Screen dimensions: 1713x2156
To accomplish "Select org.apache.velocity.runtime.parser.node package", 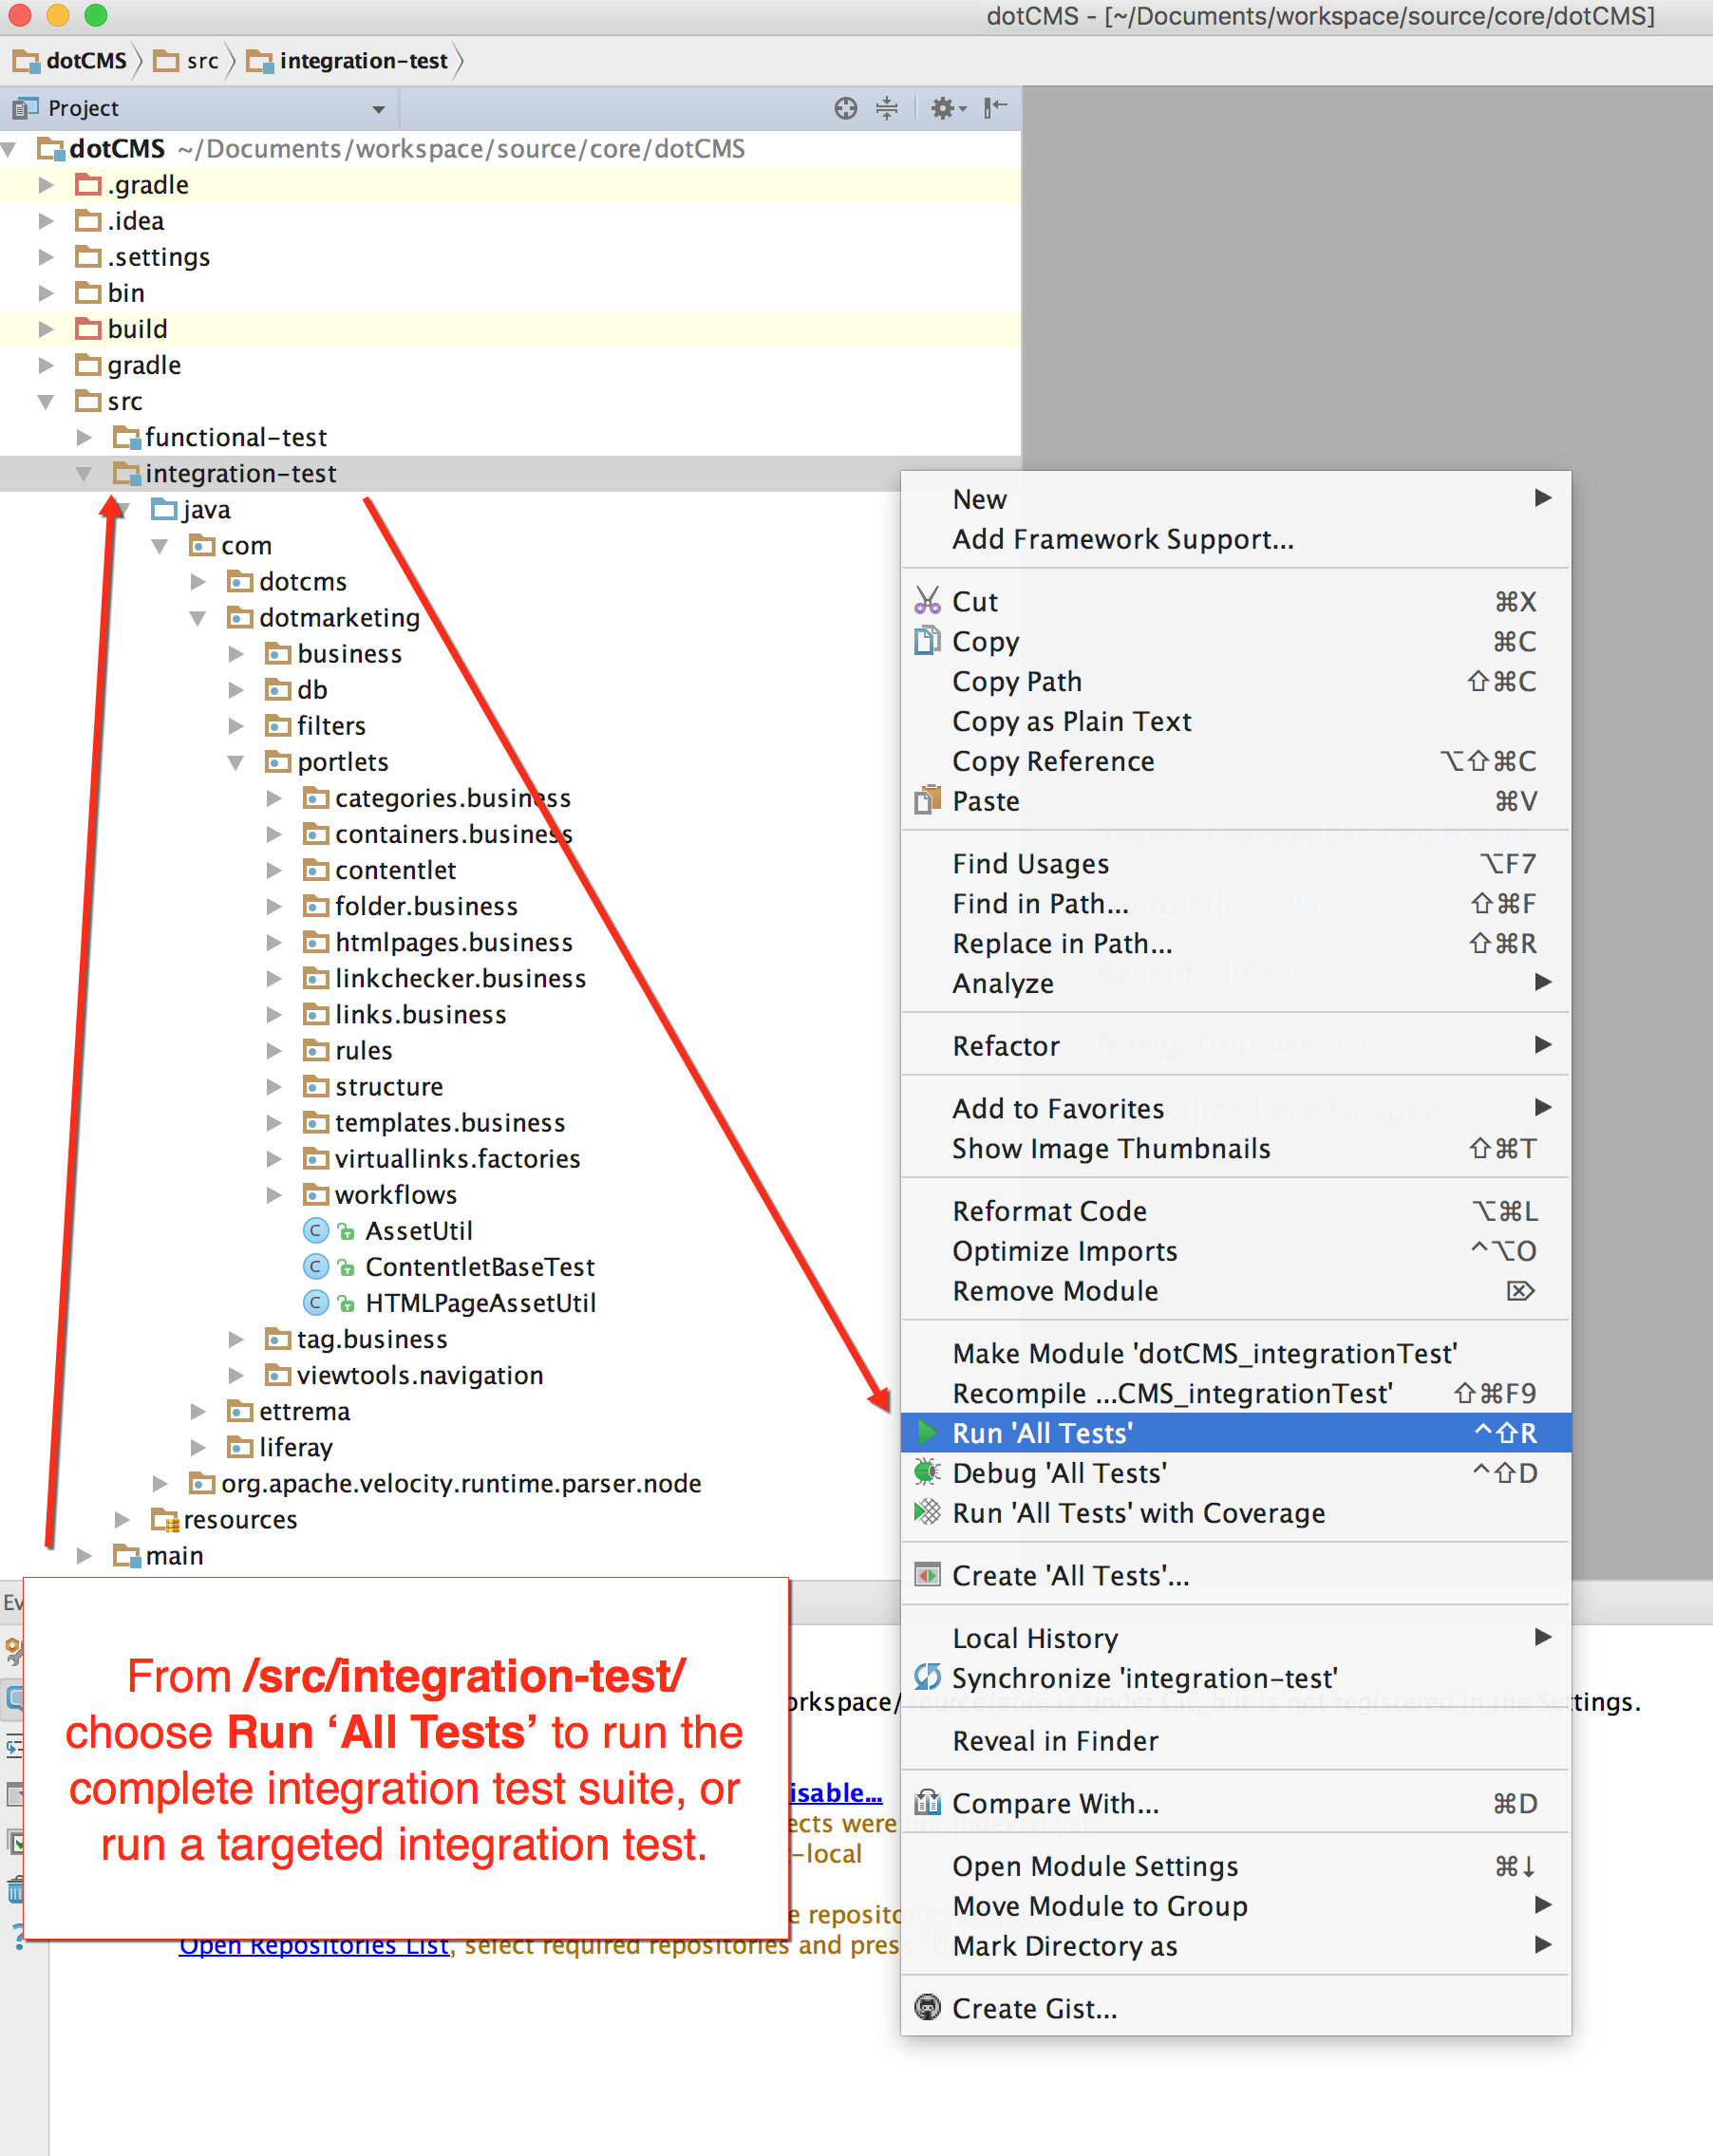I will [461, 1483].
